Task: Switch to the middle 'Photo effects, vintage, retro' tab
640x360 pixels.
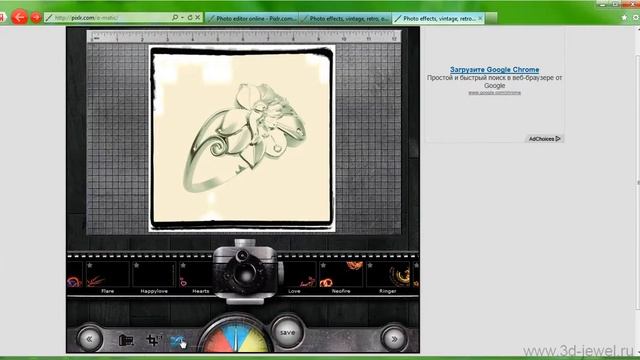Action: 345,18
